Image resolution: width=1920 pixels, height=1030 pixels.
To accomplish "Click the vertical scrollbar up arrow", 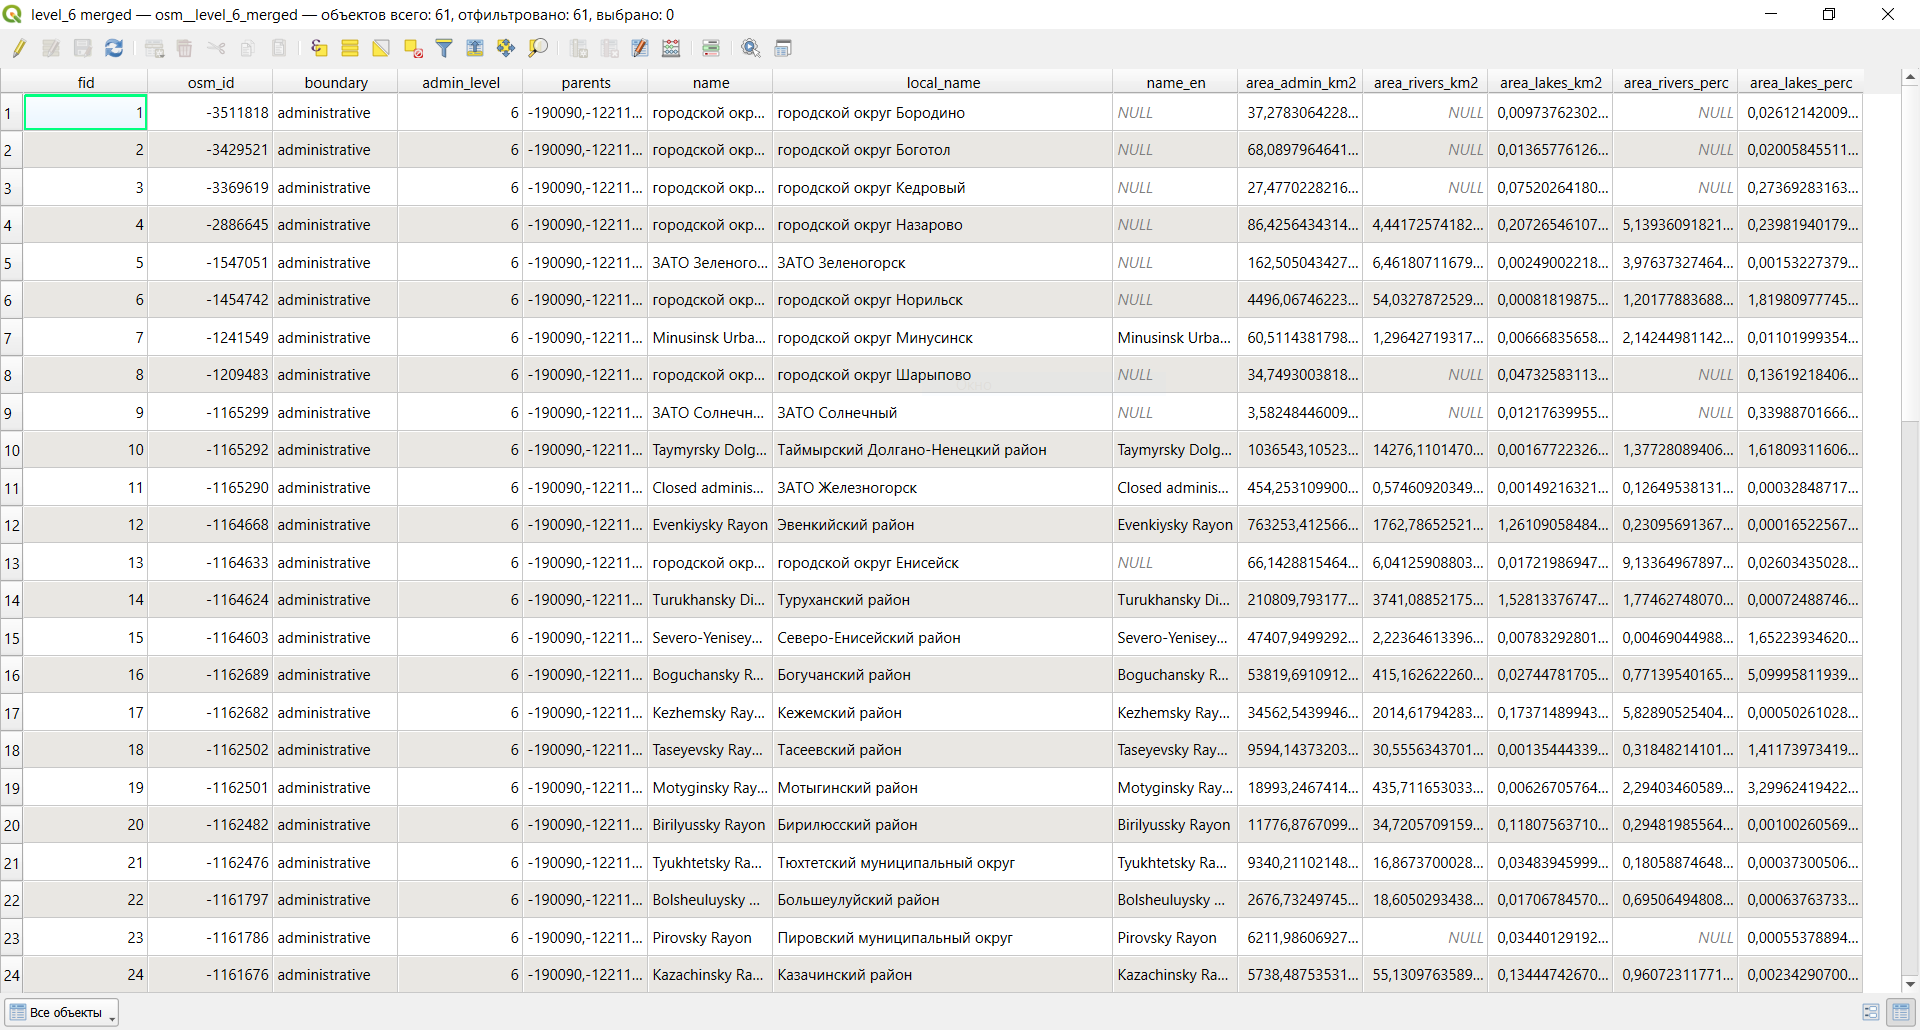I will click(1910, 77).
